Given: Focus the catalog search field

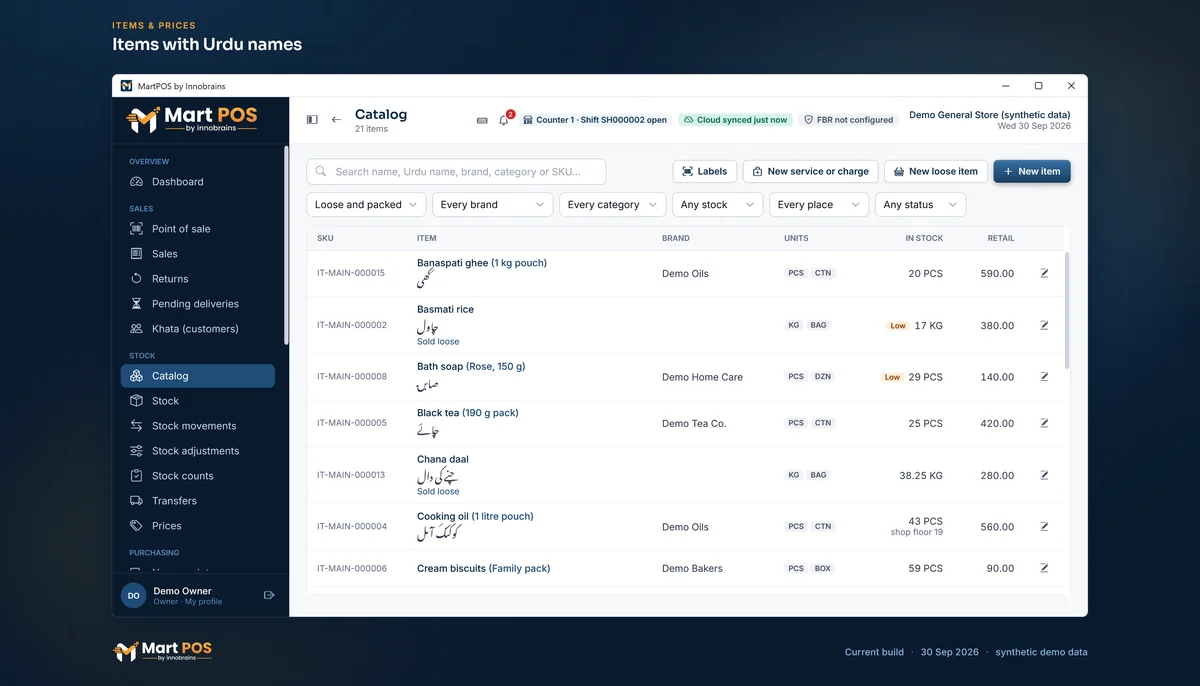Looking at the screenshot, I should (456, 171).
